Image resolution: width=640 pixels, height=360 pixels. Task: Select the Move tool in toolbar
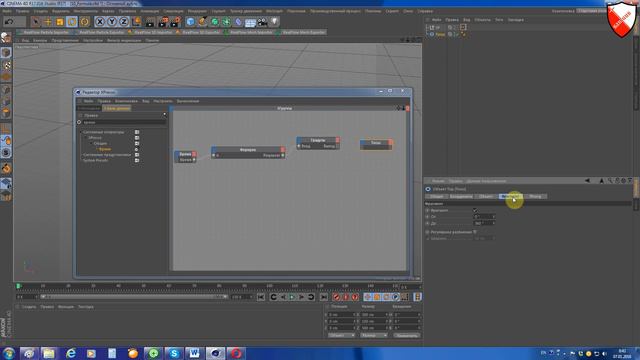click(x=48, y=22)
